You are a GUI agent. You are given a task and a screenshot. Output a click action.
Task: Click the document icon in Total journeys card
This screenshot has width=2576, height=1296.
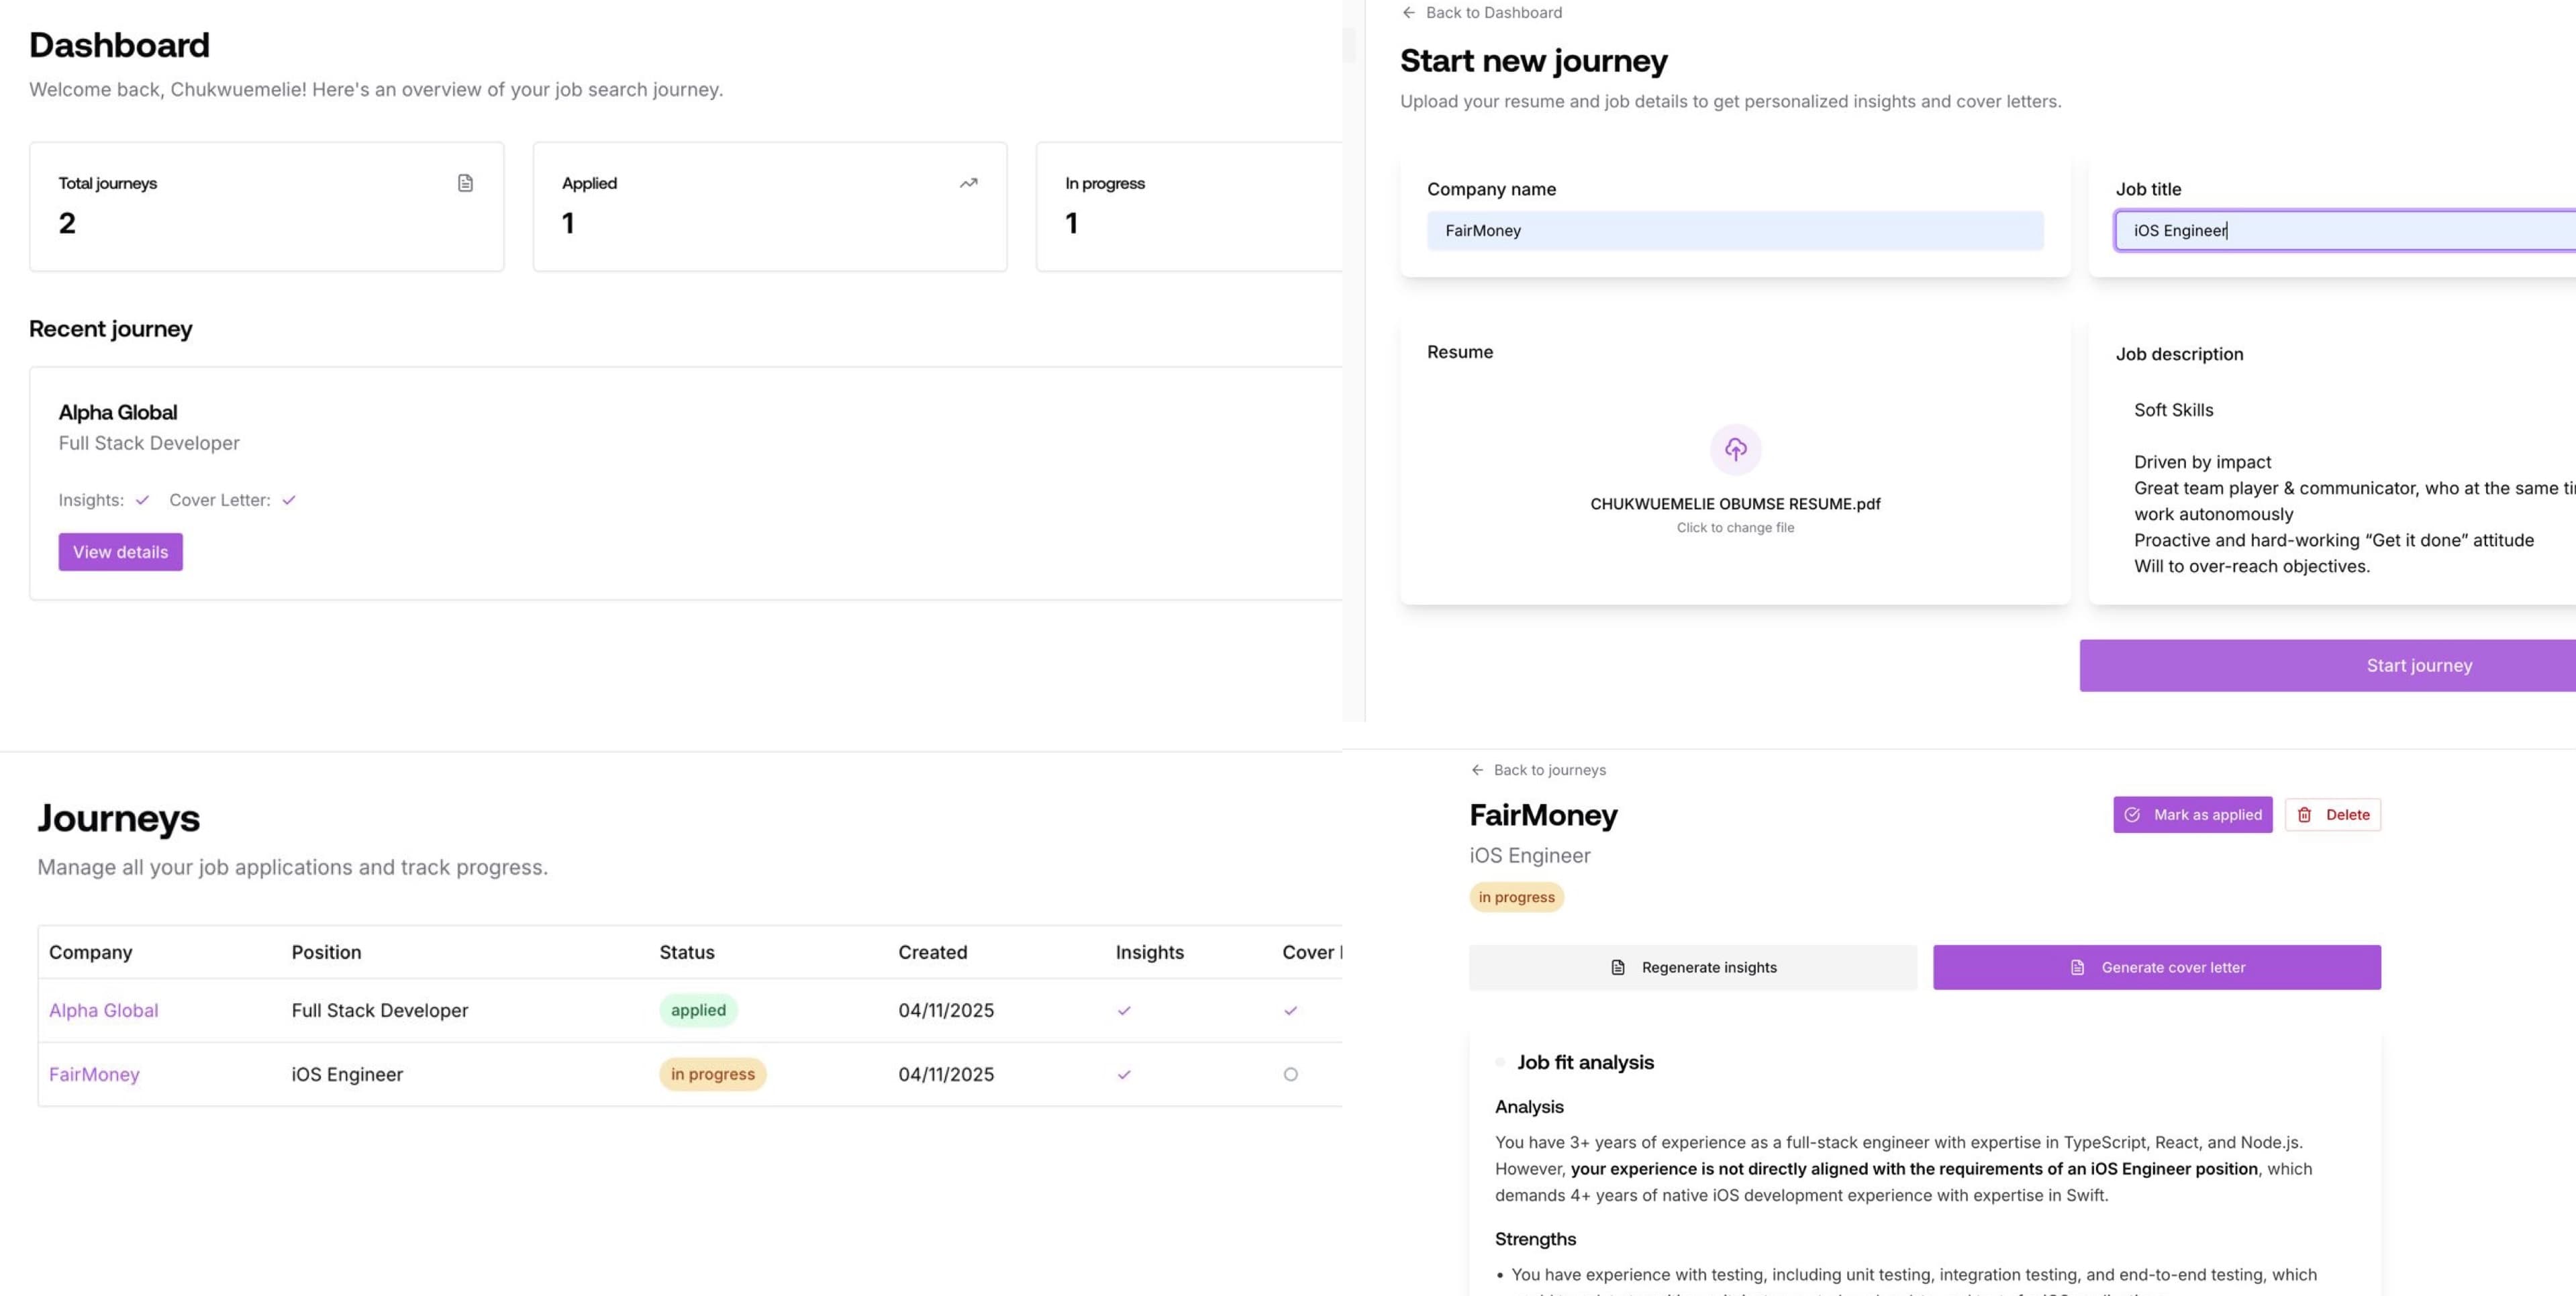465,183
